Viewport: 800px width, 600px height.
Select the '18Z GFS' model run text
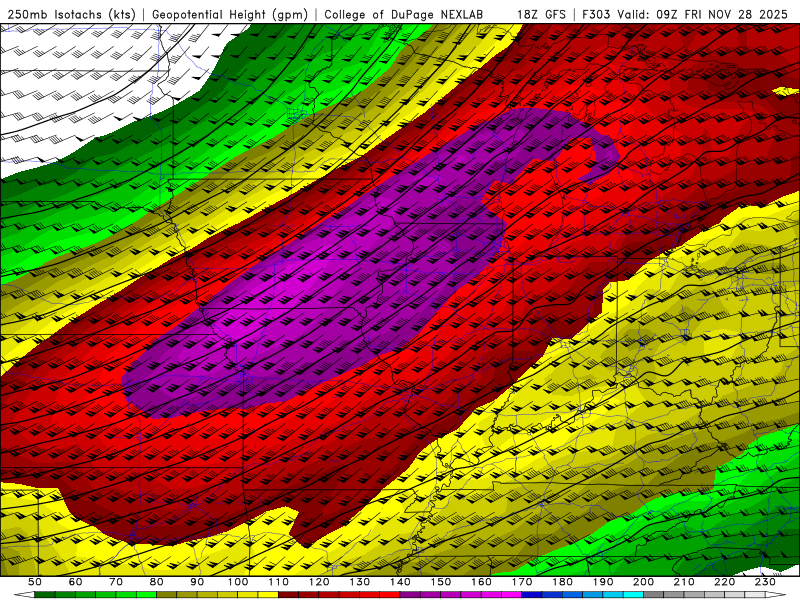click(541, 14)
